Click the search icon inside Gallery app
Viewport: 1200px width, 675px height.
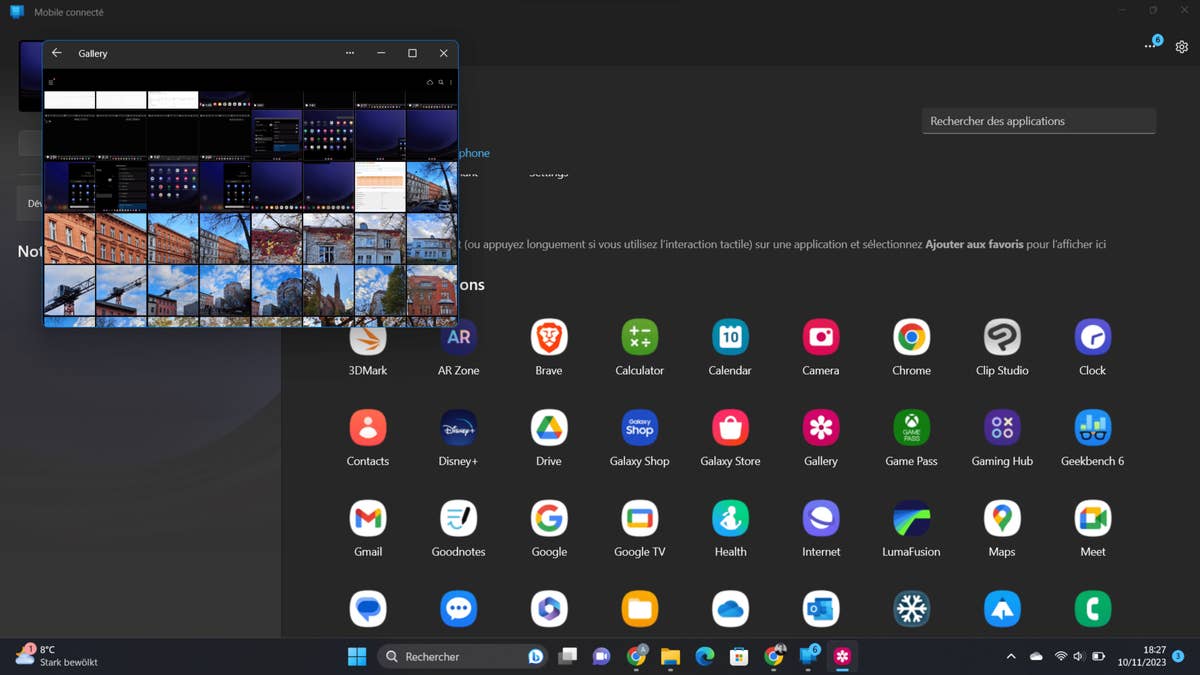441,82
